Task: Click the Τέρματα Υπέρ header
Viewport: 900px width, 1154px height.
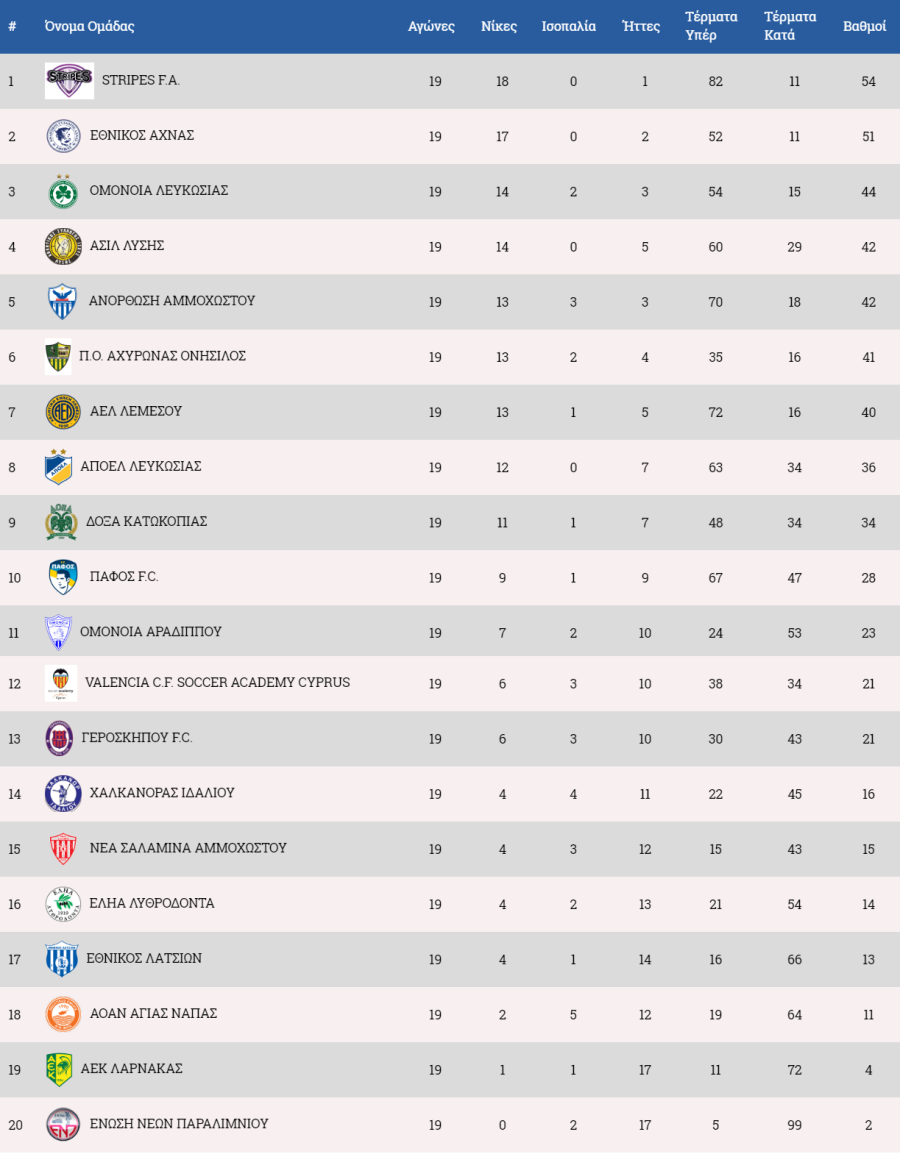Action: coord(711,26)
